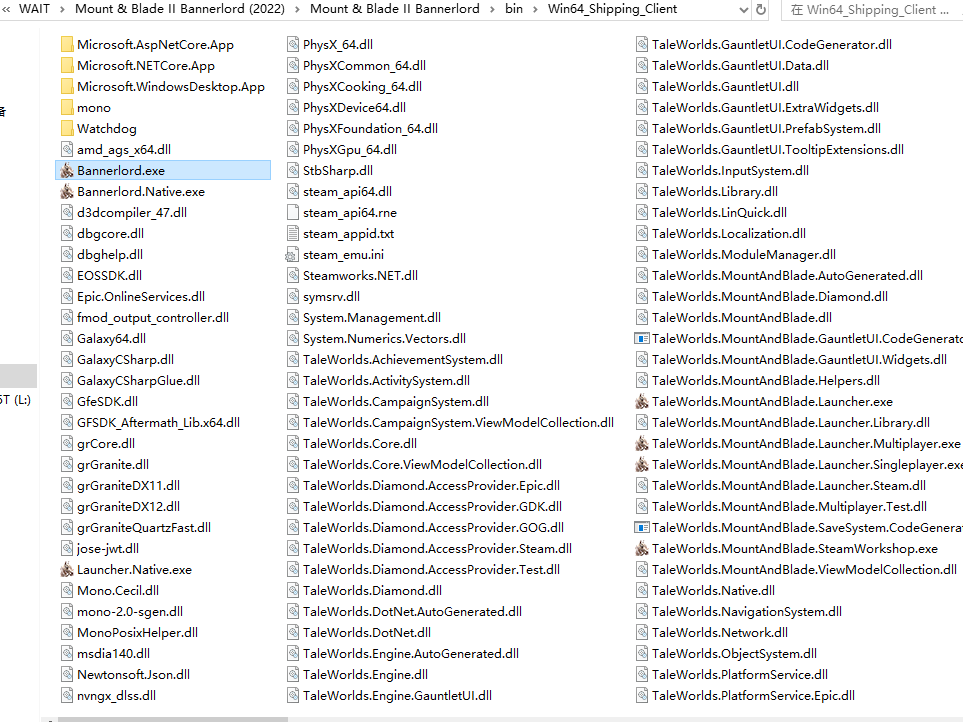Click the mono folder icon
The image size is (963, 722).
coord(68,107)
